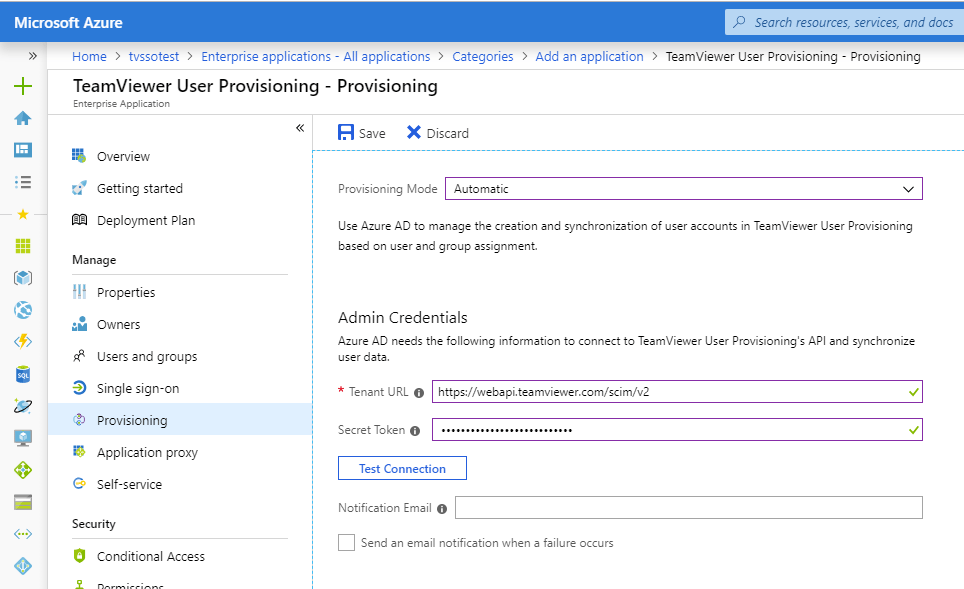
Task: Click the Notification Email info icon
Action: pyautogui.click(x=442, y=509)
